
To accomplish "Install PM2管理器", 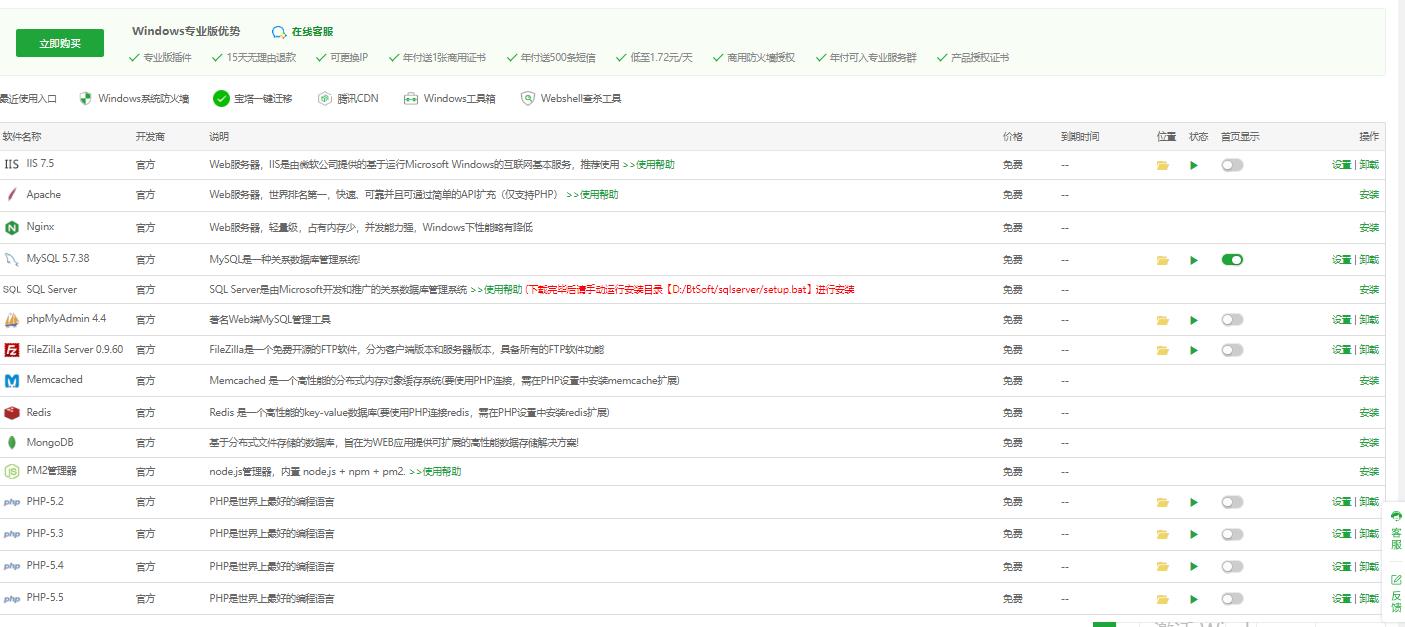I will [x=1369, y=472].
